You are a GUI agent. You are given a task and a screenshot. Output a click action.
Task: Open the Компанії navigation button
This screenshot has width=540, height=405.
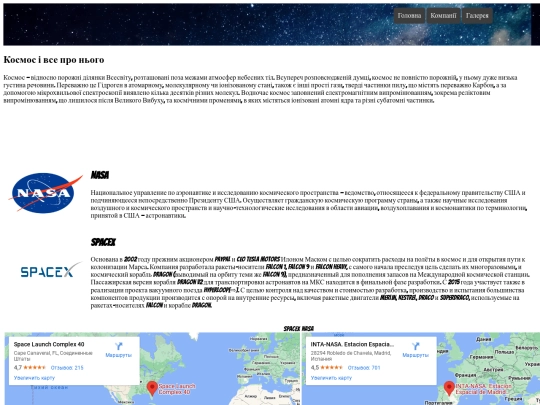click(x=443, y=15)
